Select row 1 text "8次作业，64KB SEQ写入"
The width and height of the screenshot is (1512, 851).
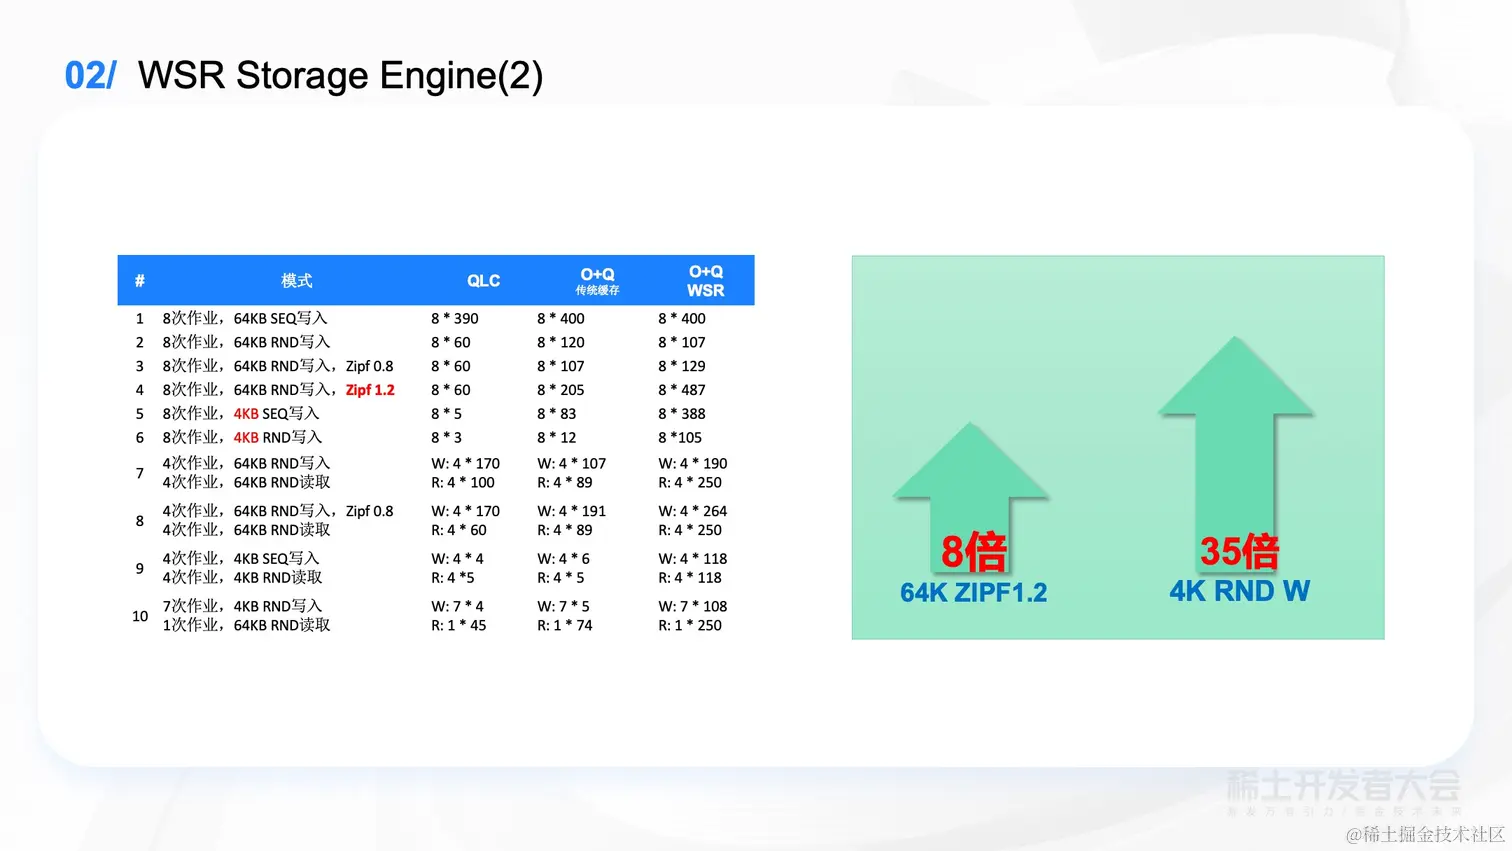tap(245, 318)
